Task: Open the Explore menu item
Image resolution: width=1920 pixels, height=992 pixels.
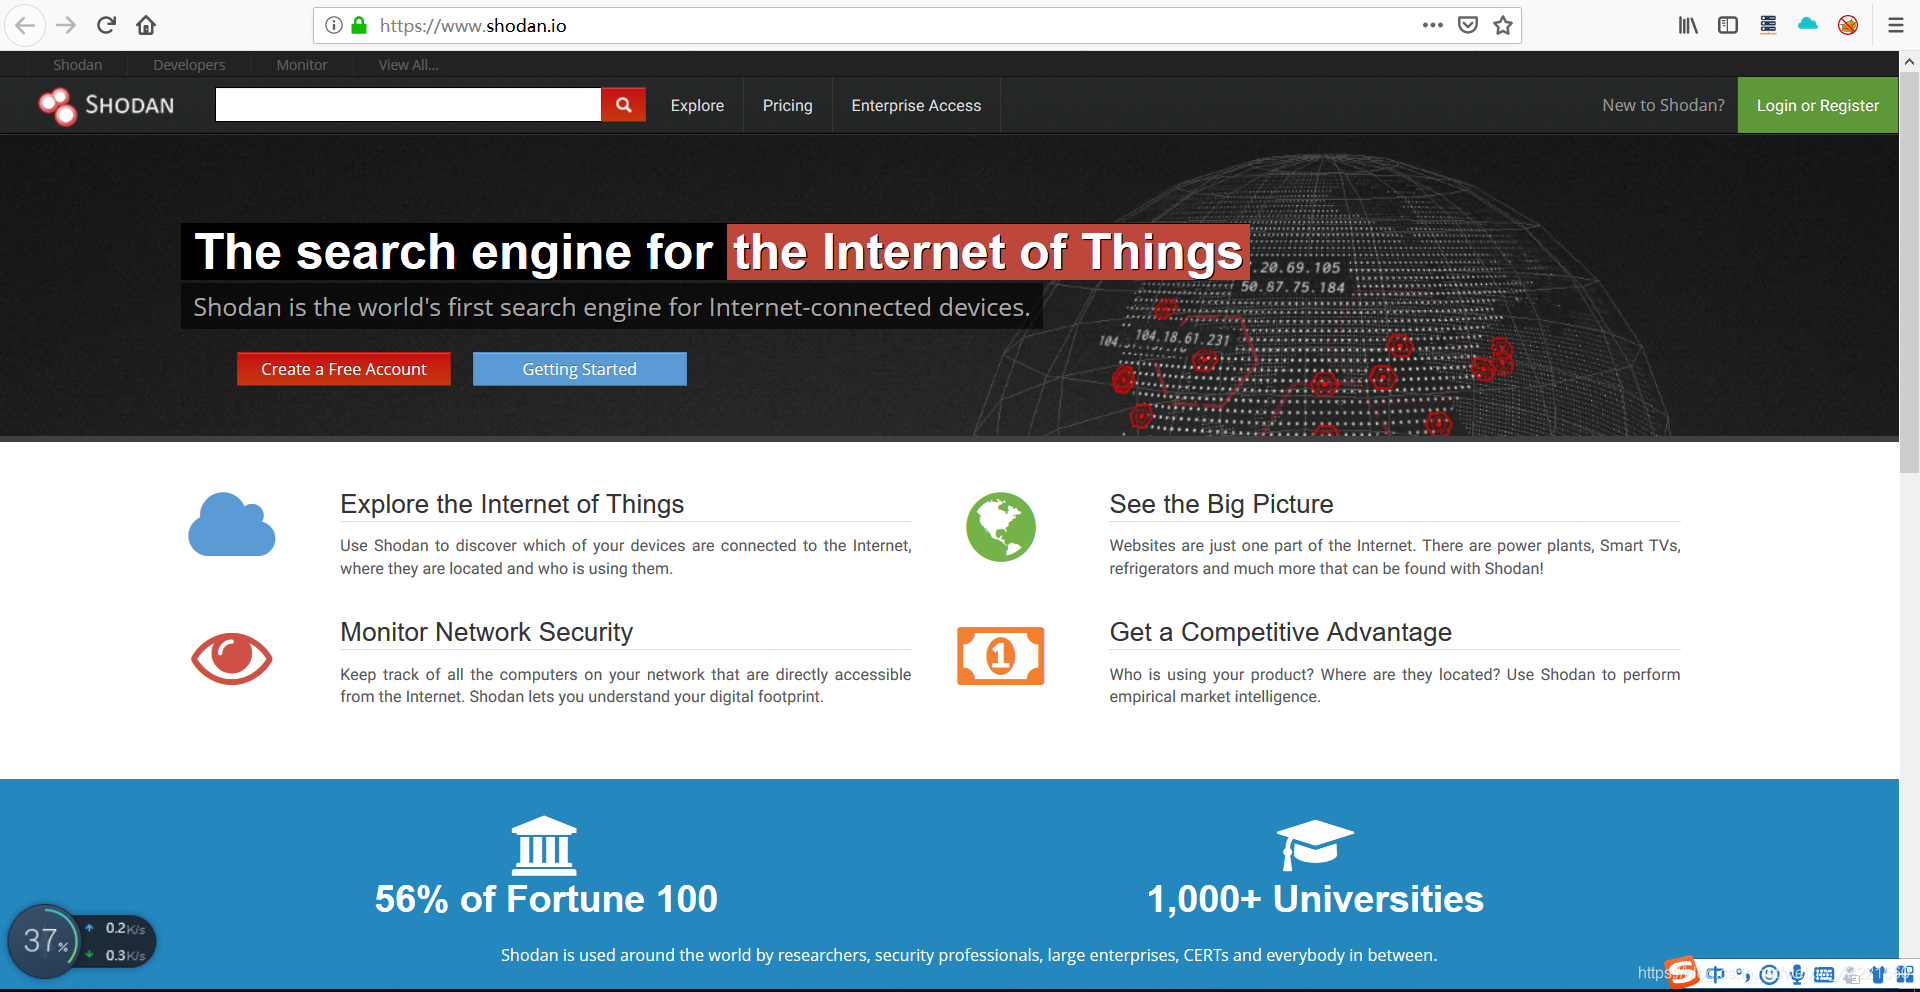Action: coord(697,105)
